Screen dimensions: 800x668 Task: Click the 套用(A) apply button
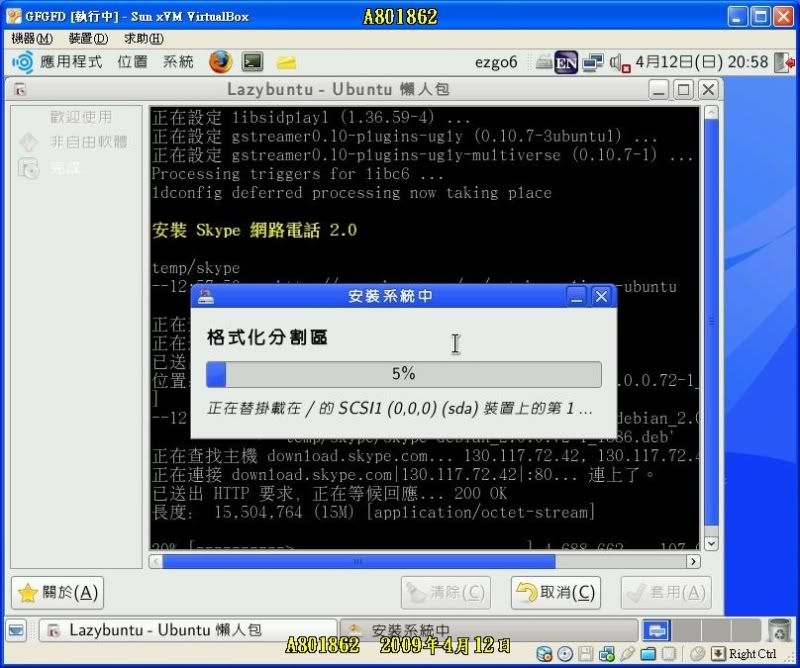coord(666,592)
